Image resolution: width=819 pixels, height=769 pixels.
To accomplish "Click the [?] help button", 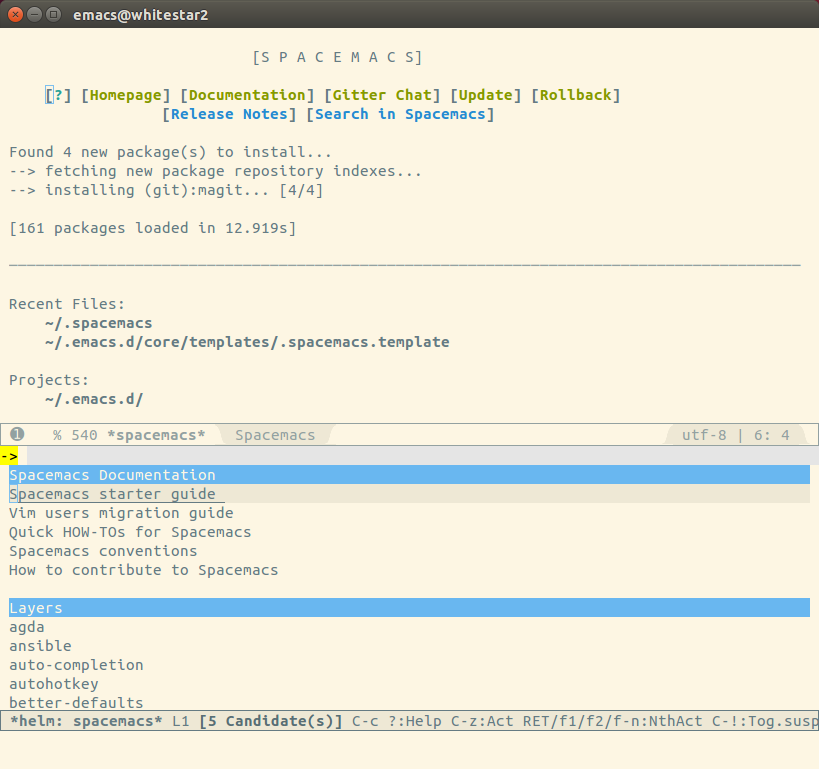I will coord(58,95).
